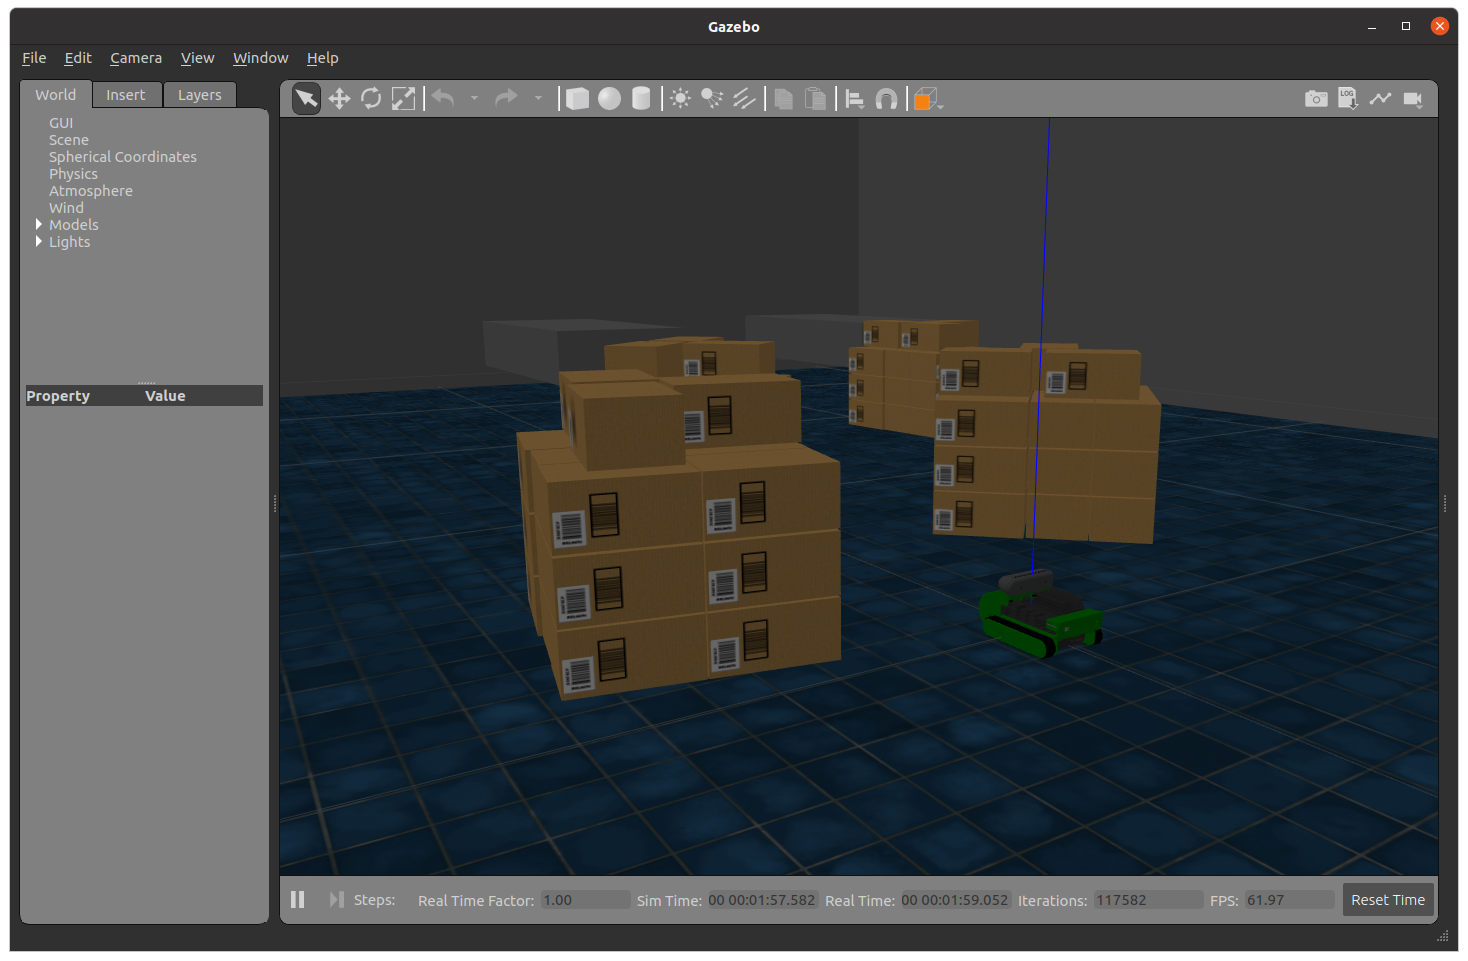The image size is (1468, 961).
Task: Add a point light
Action: coord(680,98)
